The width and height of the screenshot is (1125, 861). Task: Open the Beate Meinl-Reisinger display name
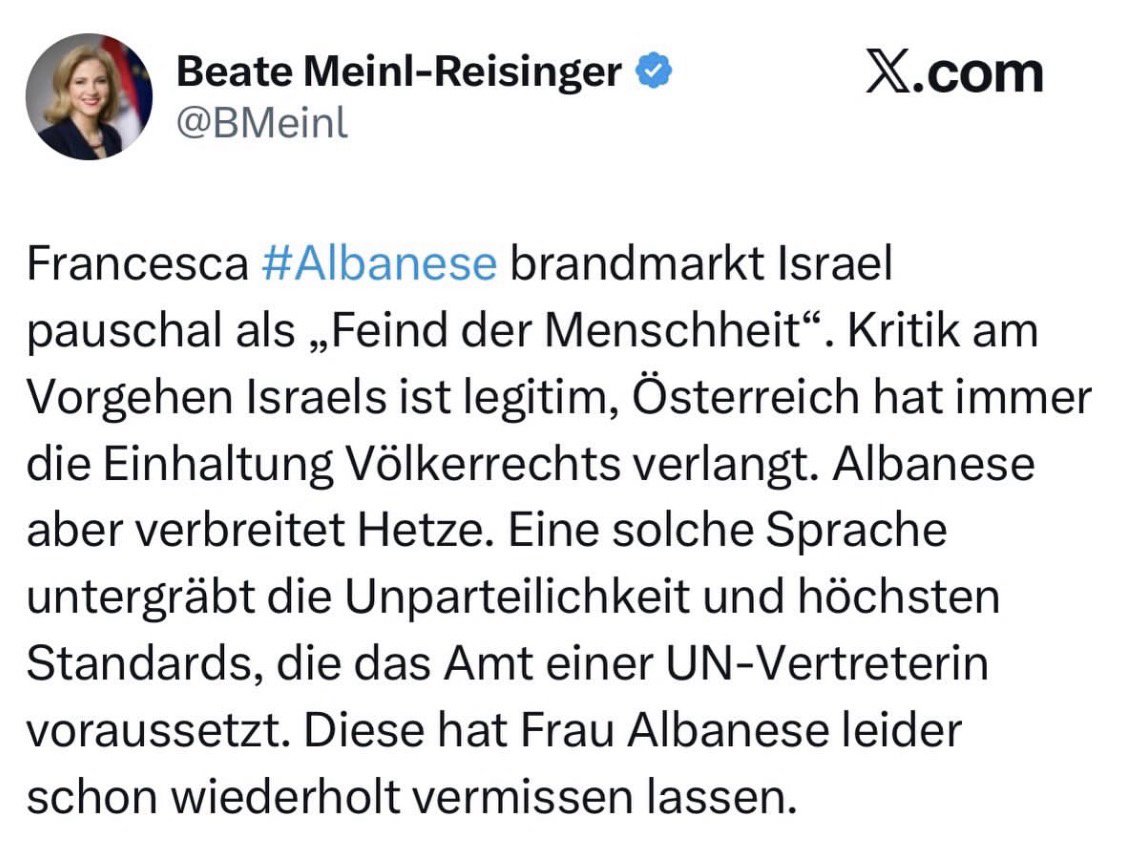click(x=398, y=73)
